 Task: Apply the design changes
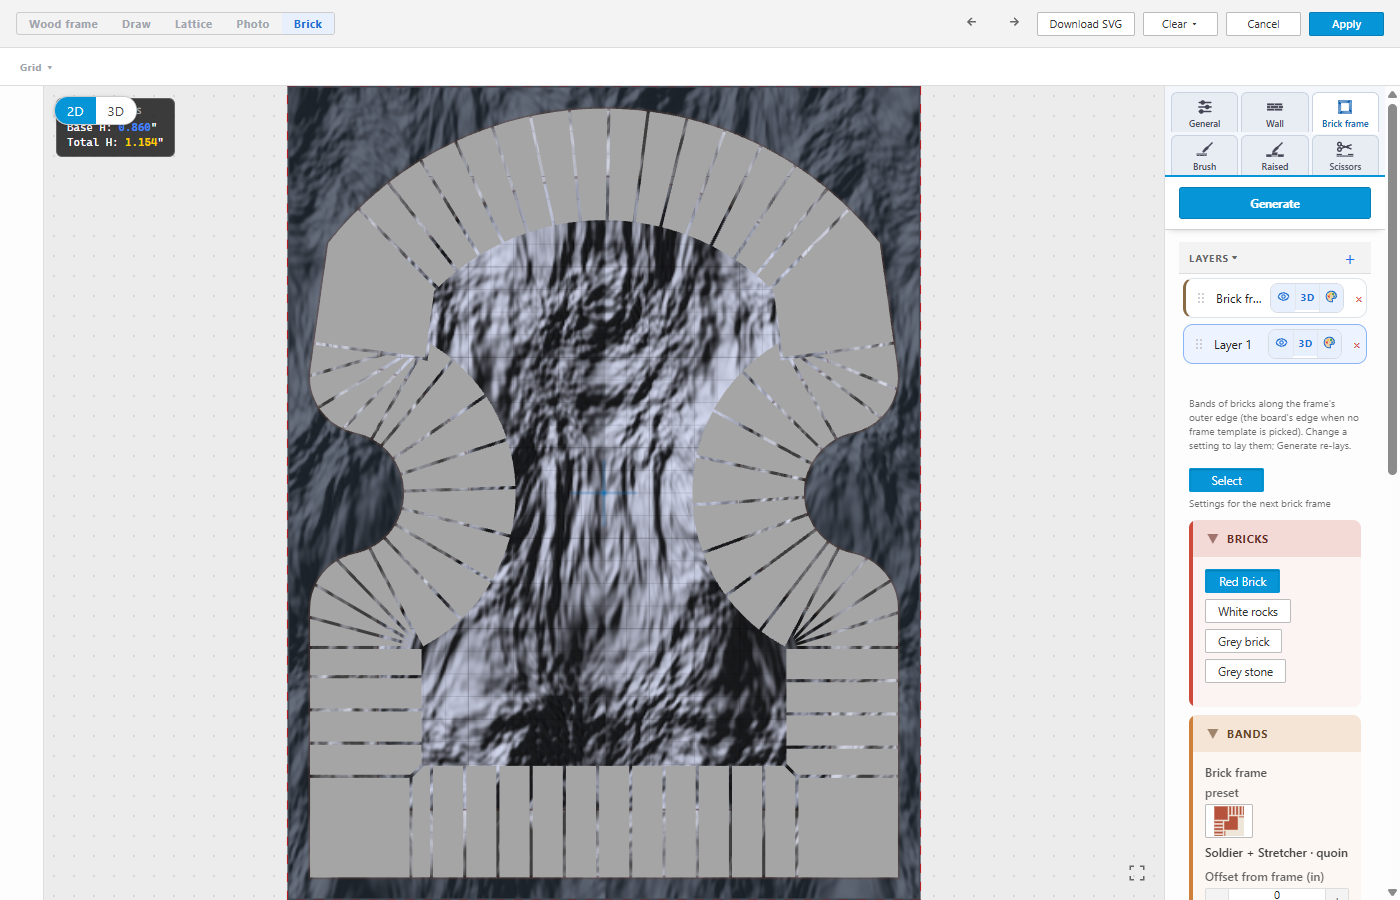[1346, 24]
